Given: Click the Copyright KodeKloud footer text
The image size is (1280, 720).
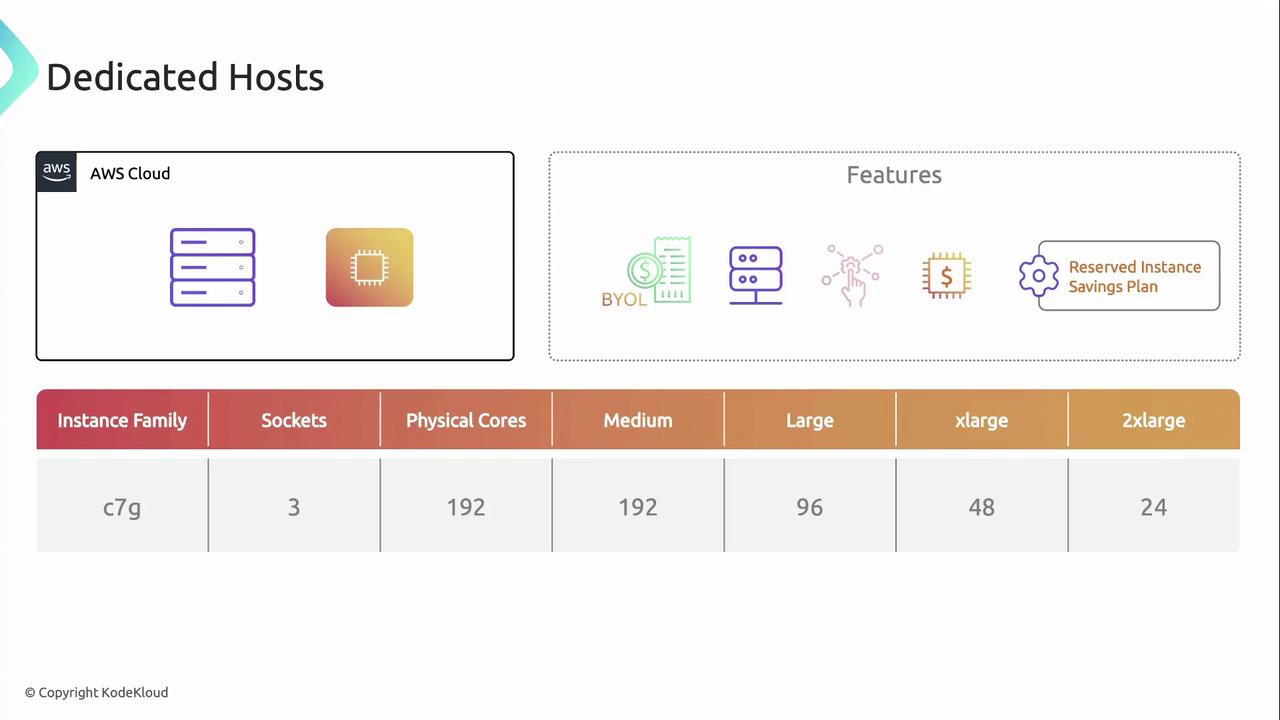Looking at the screenshot, I should 96,692.
